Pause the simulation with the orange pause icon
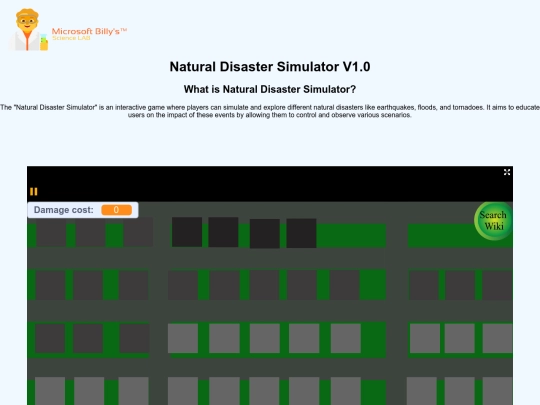 point(33,191)
